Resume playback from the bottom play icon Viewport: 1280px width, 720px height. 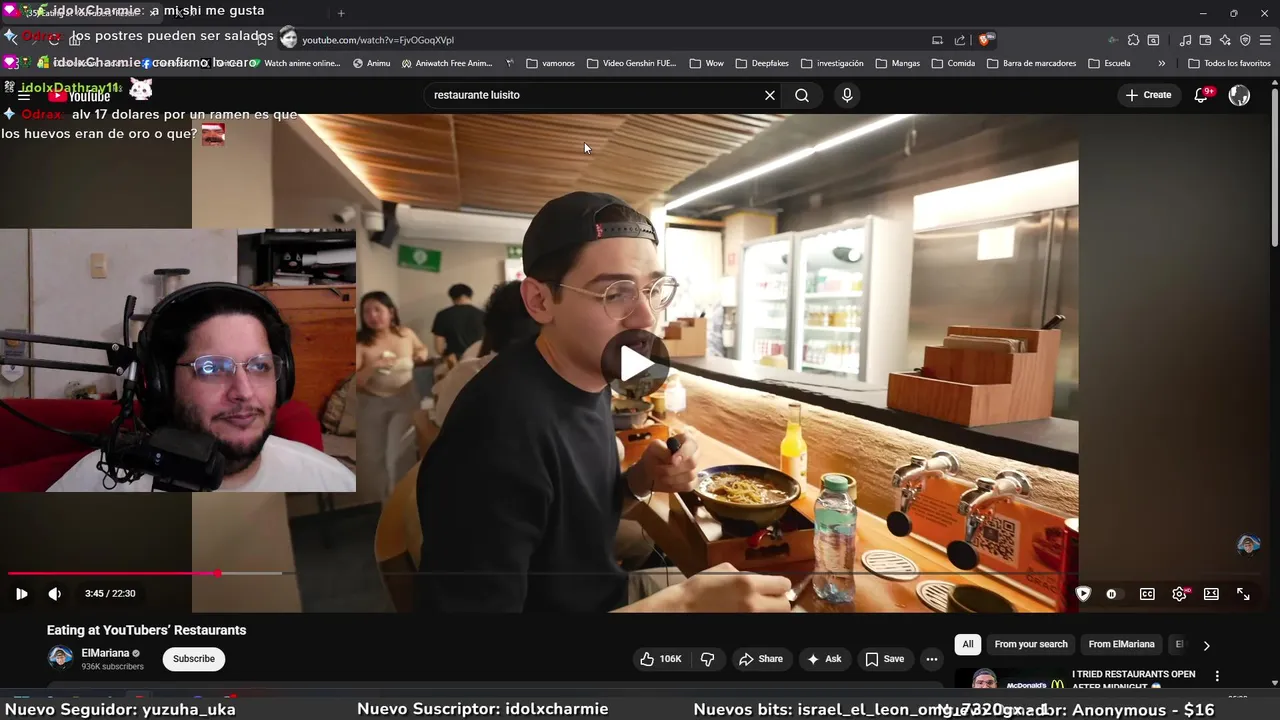pos(21,594)
